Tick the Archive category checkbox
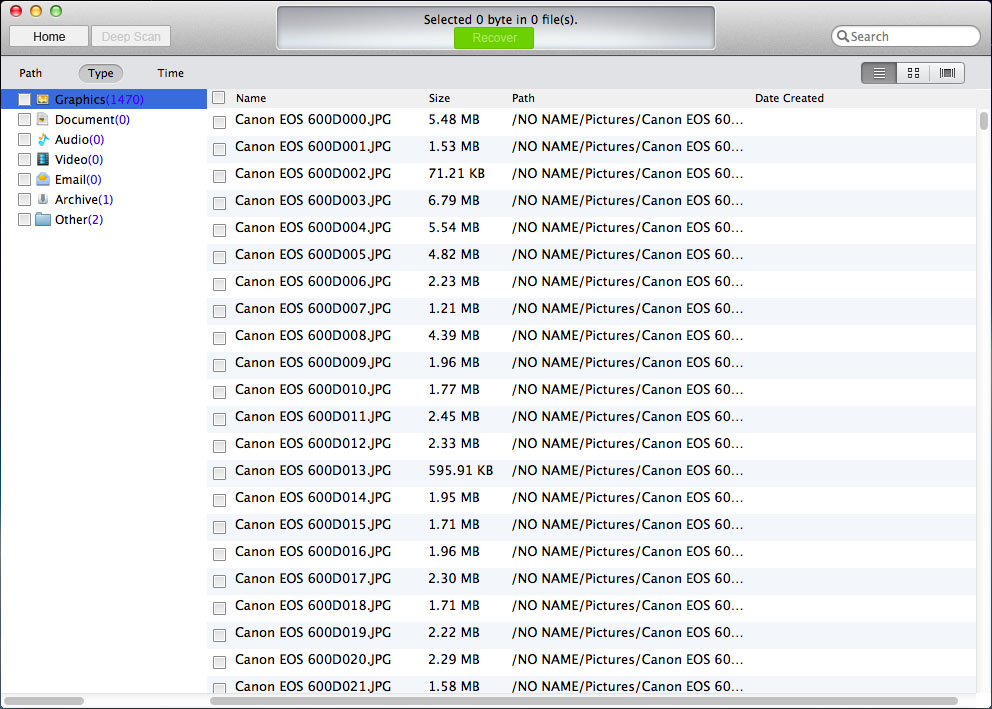This screenshot has width=992, height=709. click(24, 199)
